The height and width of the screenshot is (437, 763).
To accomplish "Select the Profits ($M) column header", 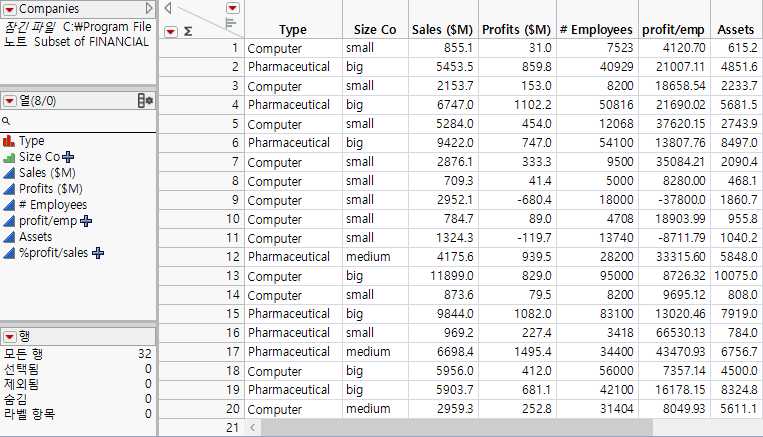I will [x=516, y=30].
